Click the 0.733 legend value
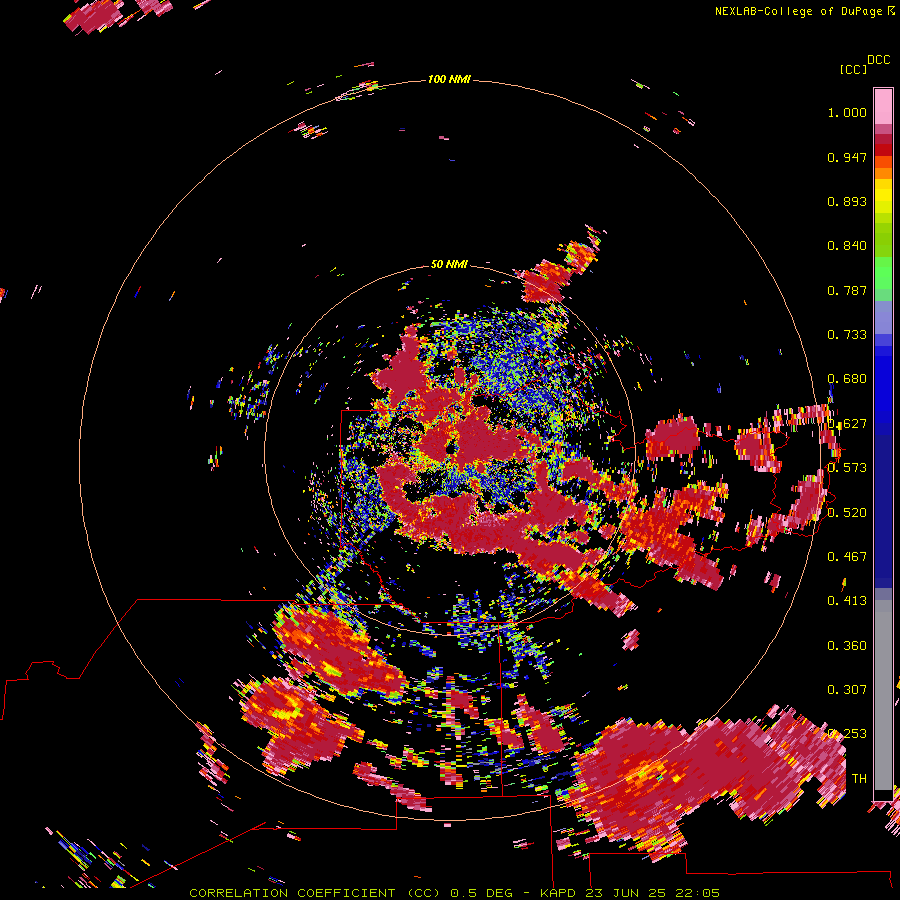The height and width of the screenshot is (900, 900). [x=847, y=335]
